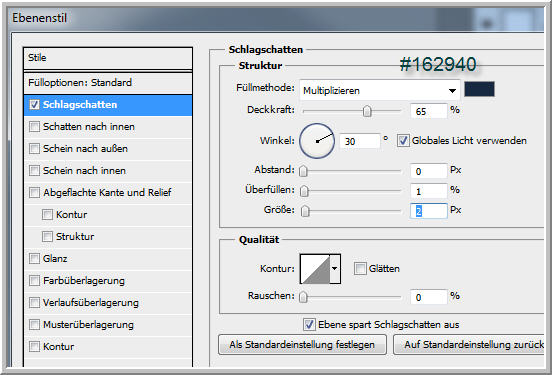This screenshot has height=375, width=552.
Task: Select the Stile entry in list
Action: [108, 58]
